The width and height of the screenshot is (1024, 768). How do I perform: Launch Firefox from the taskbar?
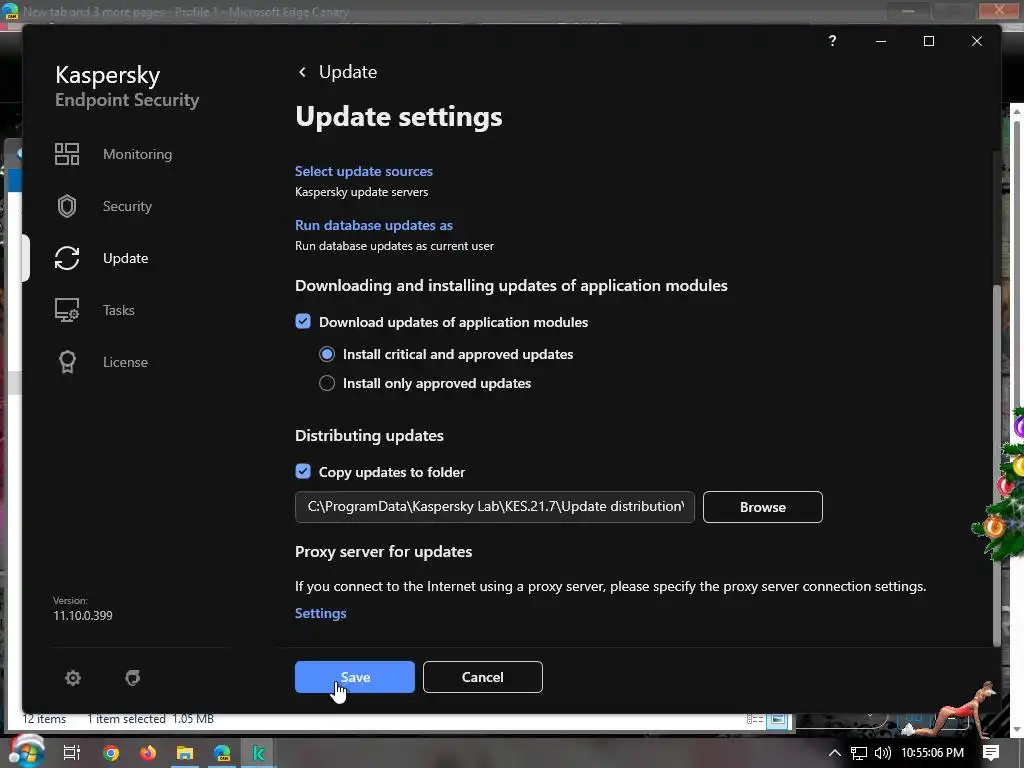coord(148,752)
